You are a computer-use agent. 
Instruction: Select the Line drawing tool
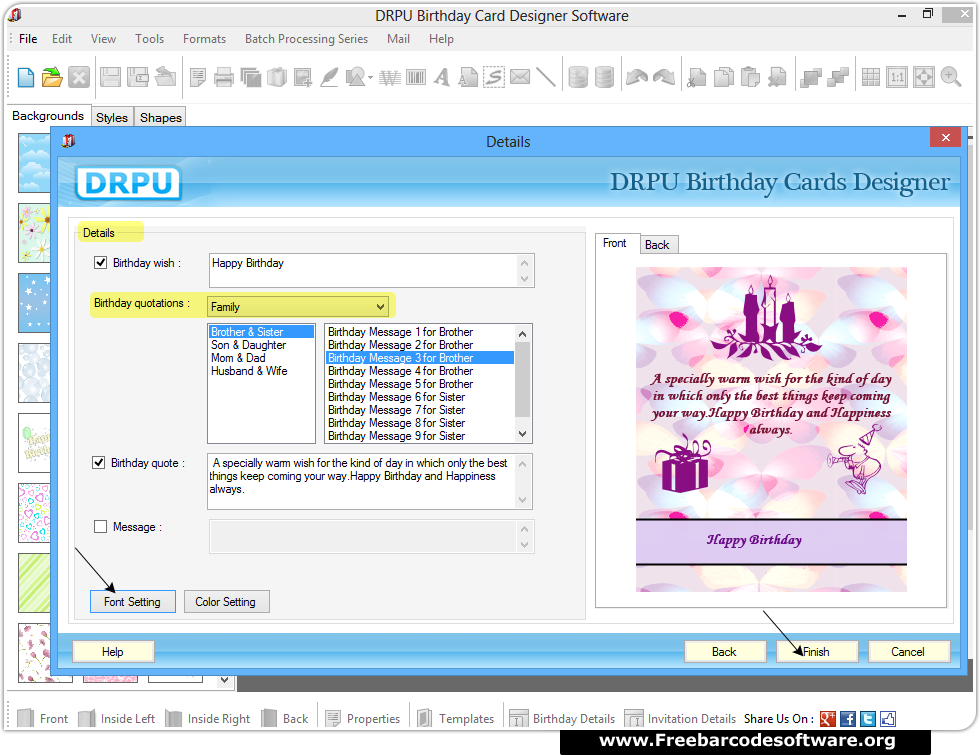[546, 78]
